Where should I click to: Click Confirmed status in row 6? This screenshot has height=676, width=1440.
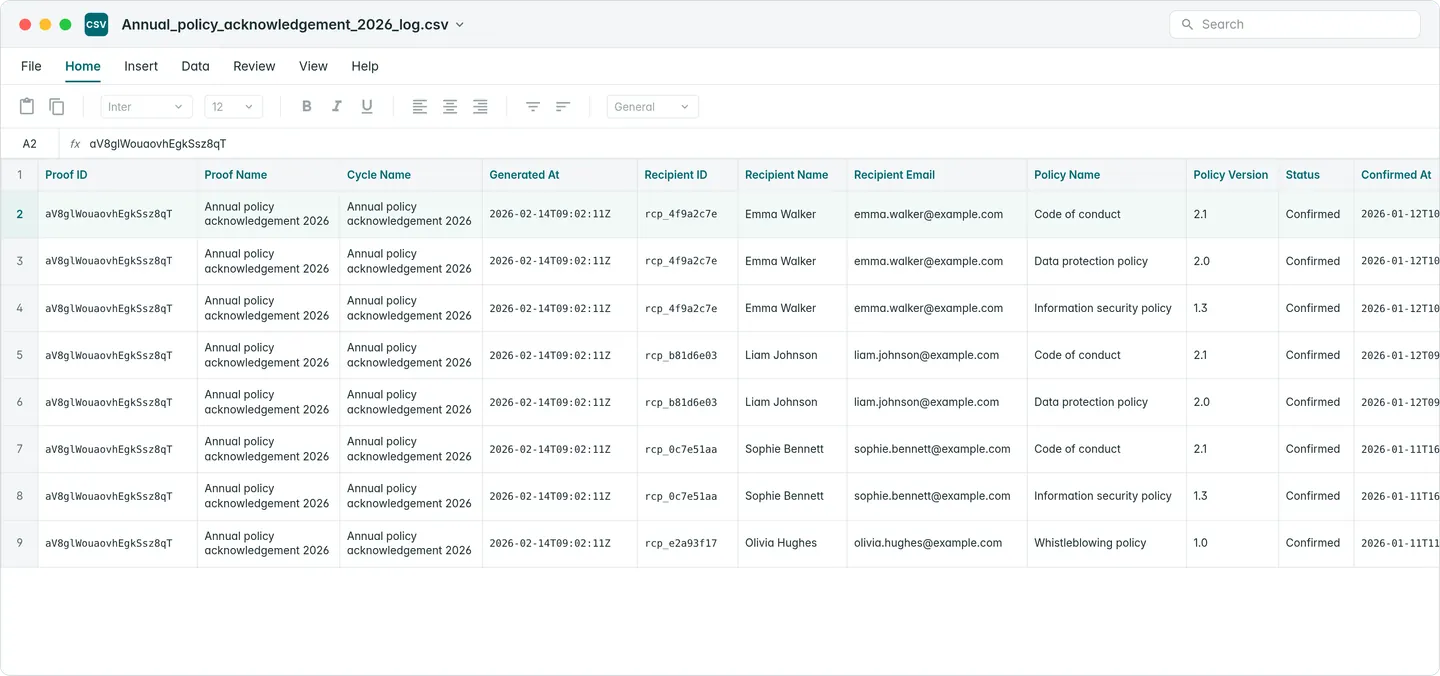click(1316, 402)
